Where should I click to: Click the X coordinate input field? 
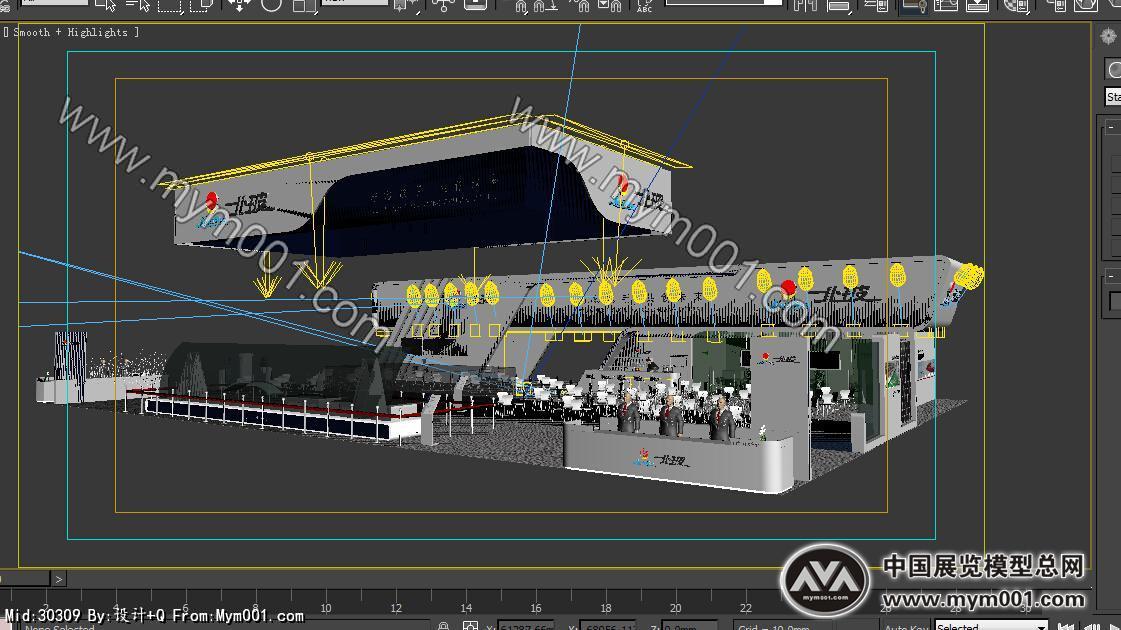tap(526, 626)
